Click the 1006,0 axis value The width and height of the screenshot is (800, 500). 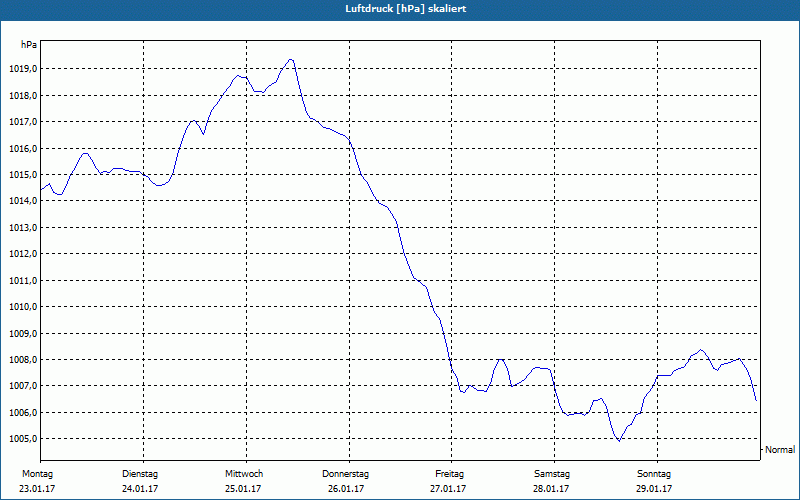[22, 412]
